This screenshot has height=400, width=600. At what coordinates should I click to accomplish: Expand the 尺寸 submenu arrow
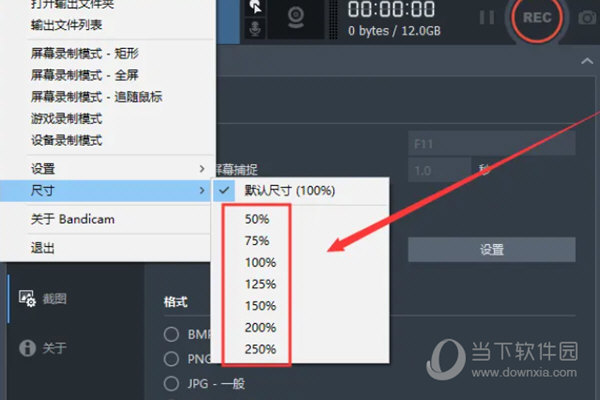coord(202,190)
